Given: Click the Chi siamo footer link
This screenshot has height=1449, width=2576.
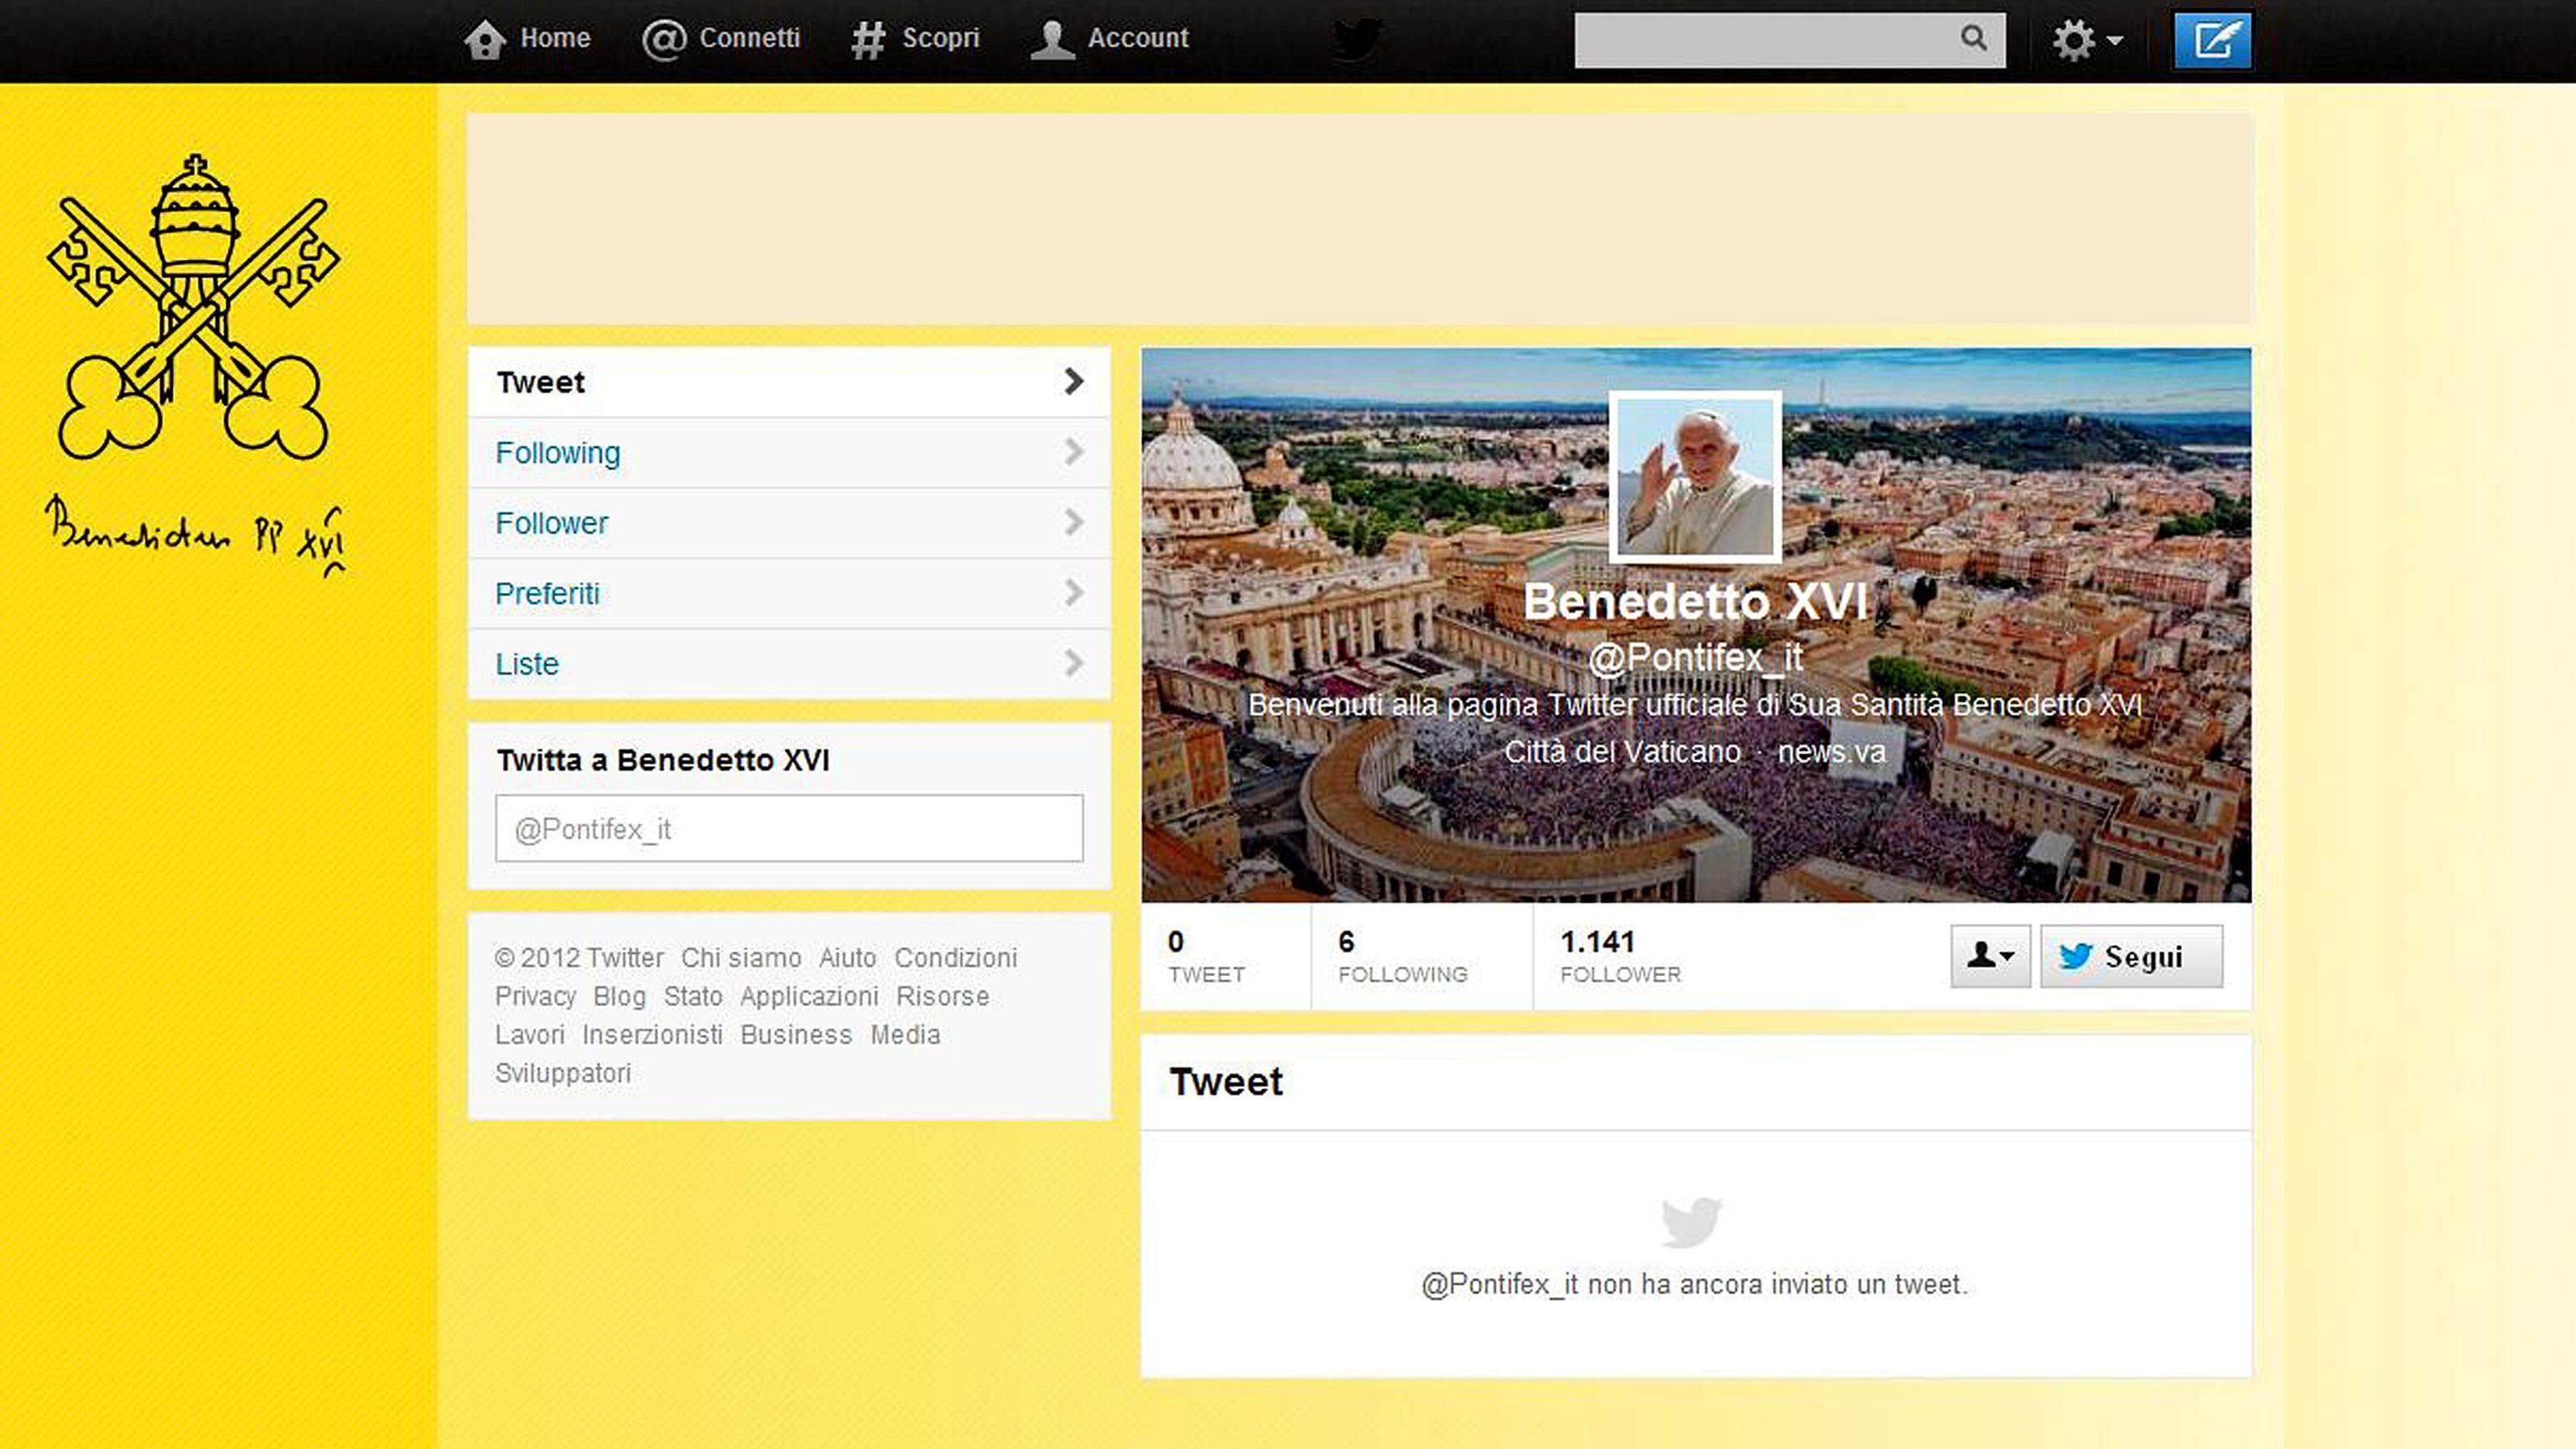Looking at the screenshot, I should coord(741,958).
